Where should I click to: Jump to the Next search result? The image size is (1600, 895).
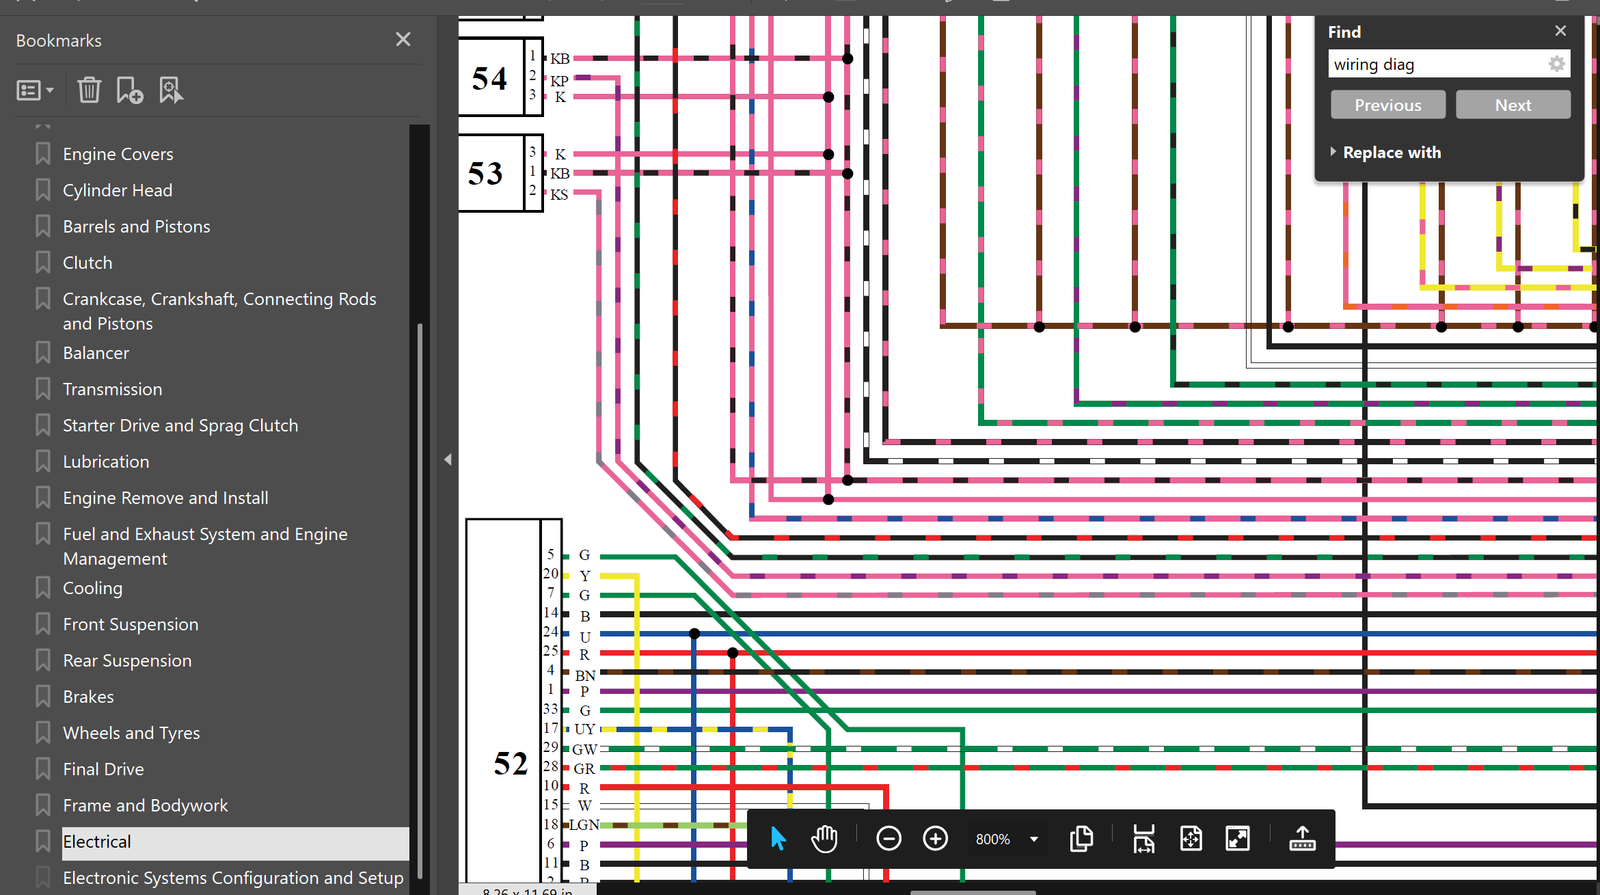click(1513, 105)
